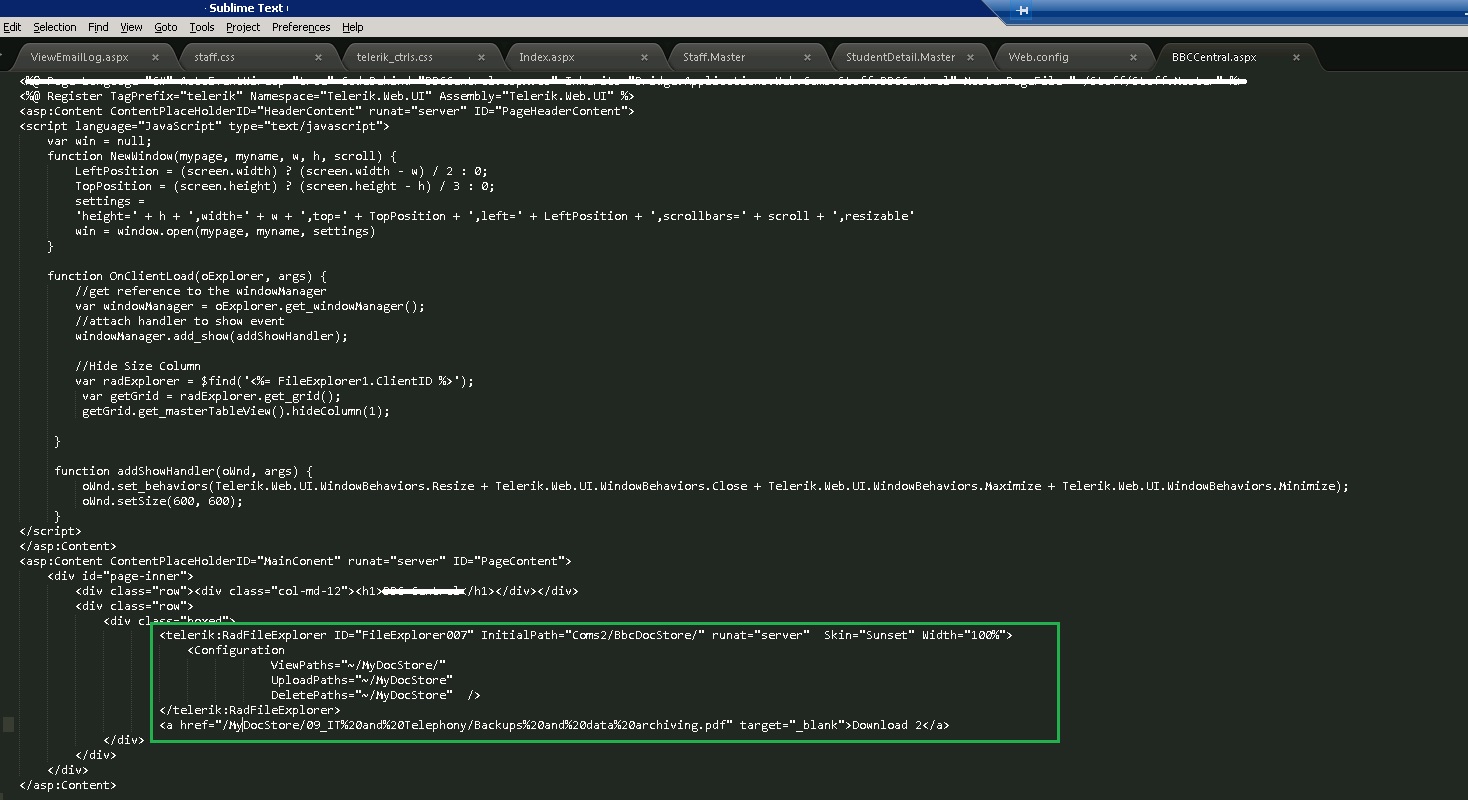Viewport: 1468px width, 800px height.
Task: Open the Project menu
Action: click(x=243, y=27)
